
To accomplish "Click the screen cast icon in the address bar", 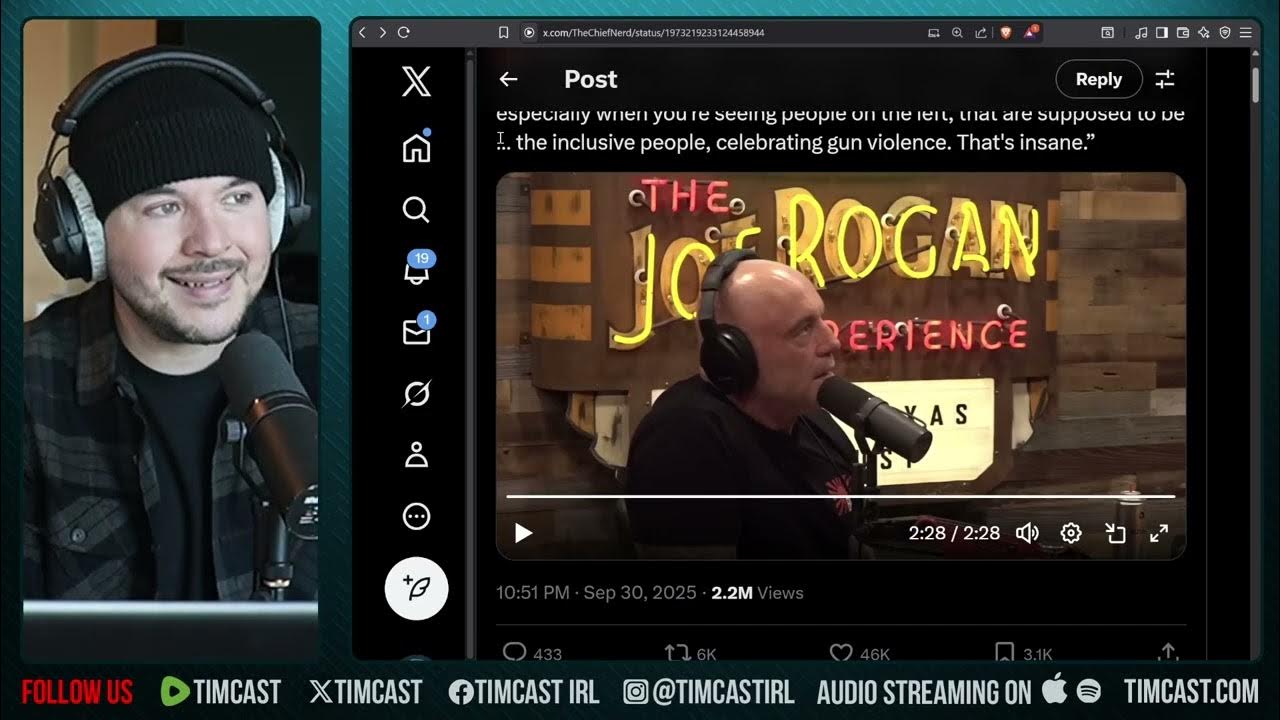I will [934, 33].
